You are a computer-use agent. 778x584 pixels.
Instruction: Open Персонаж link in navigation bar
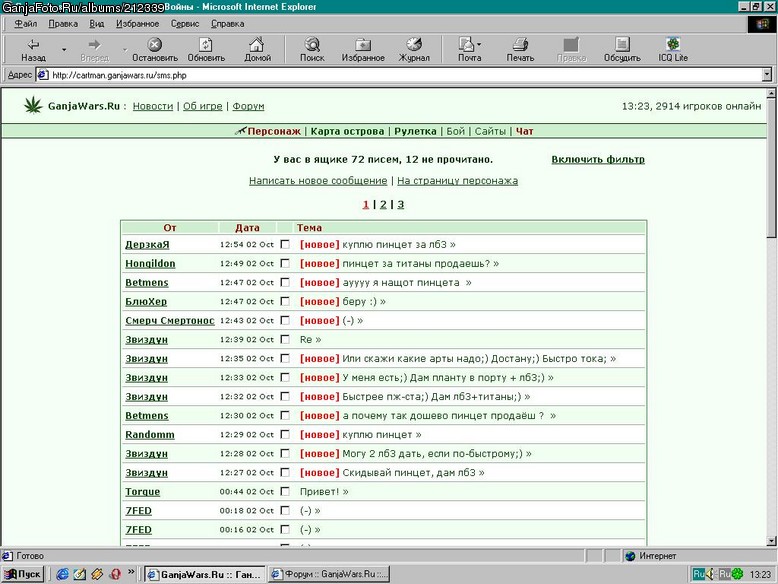click(x=273, y=131)
